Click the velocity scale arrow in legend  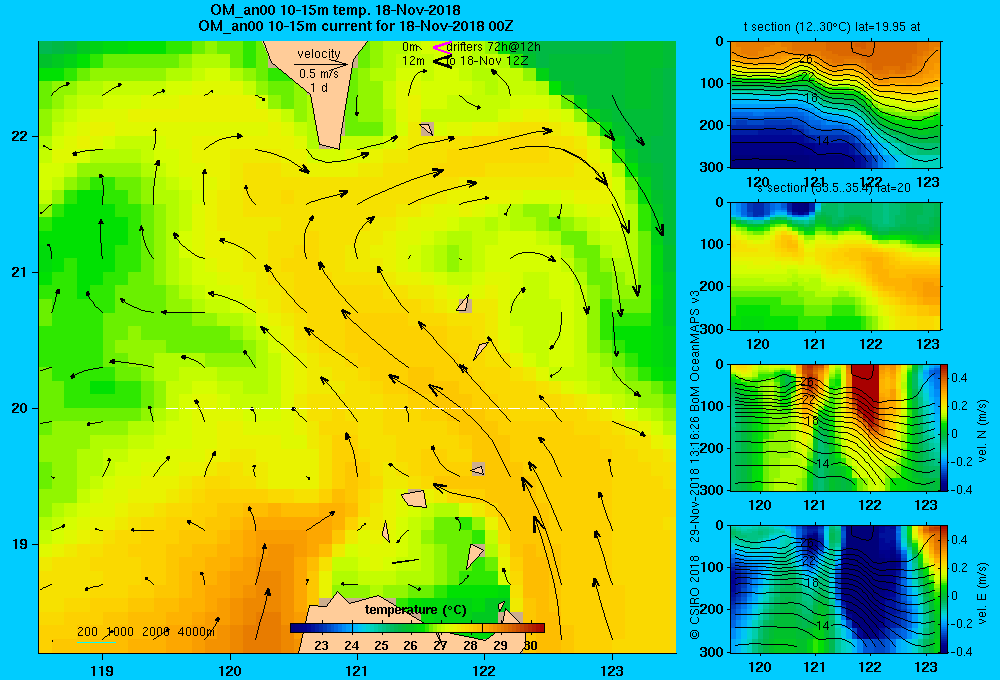tap(321, 64)
